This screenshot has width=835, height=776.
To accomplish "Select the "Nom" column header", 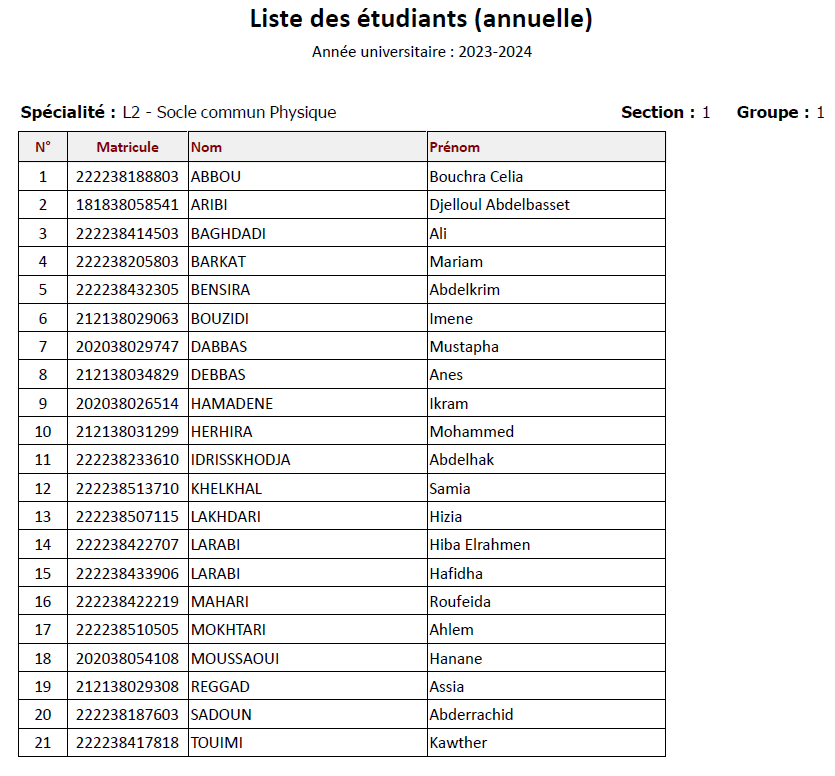I will pos(206,147).
